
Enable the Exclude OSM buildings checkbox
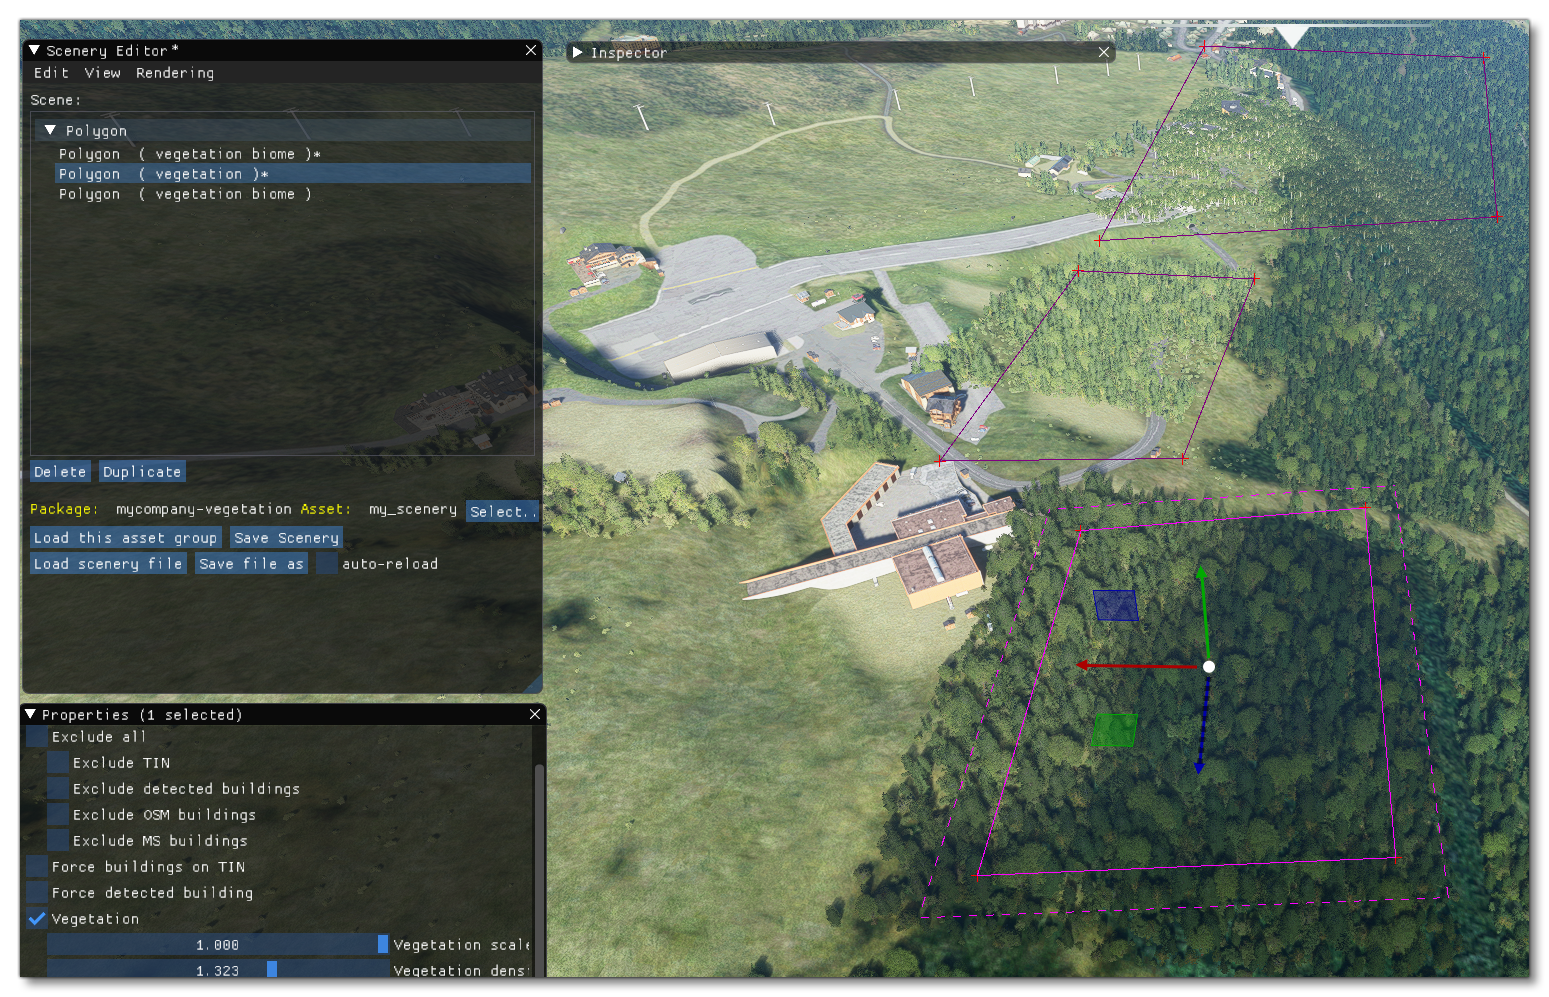(x=57, y=814)
